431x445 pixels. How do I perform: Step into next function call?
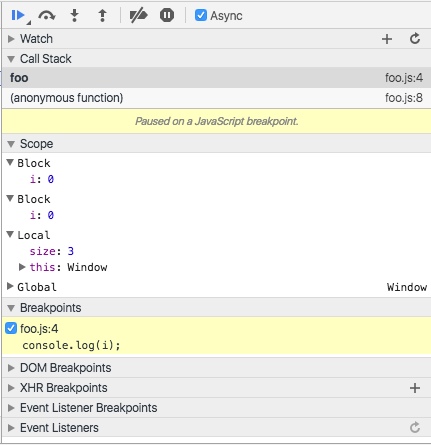[x=74, y=15]
